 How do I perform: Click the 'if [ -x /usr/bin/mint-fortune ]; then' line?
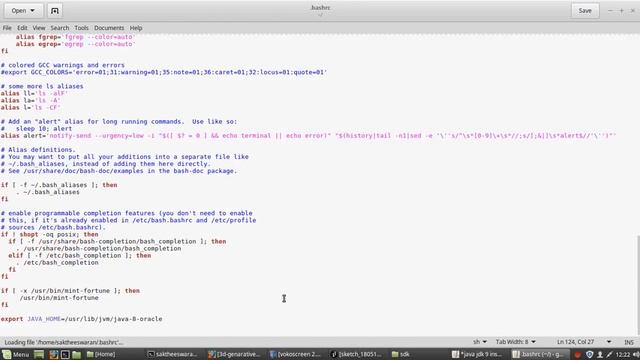[70, 291]
